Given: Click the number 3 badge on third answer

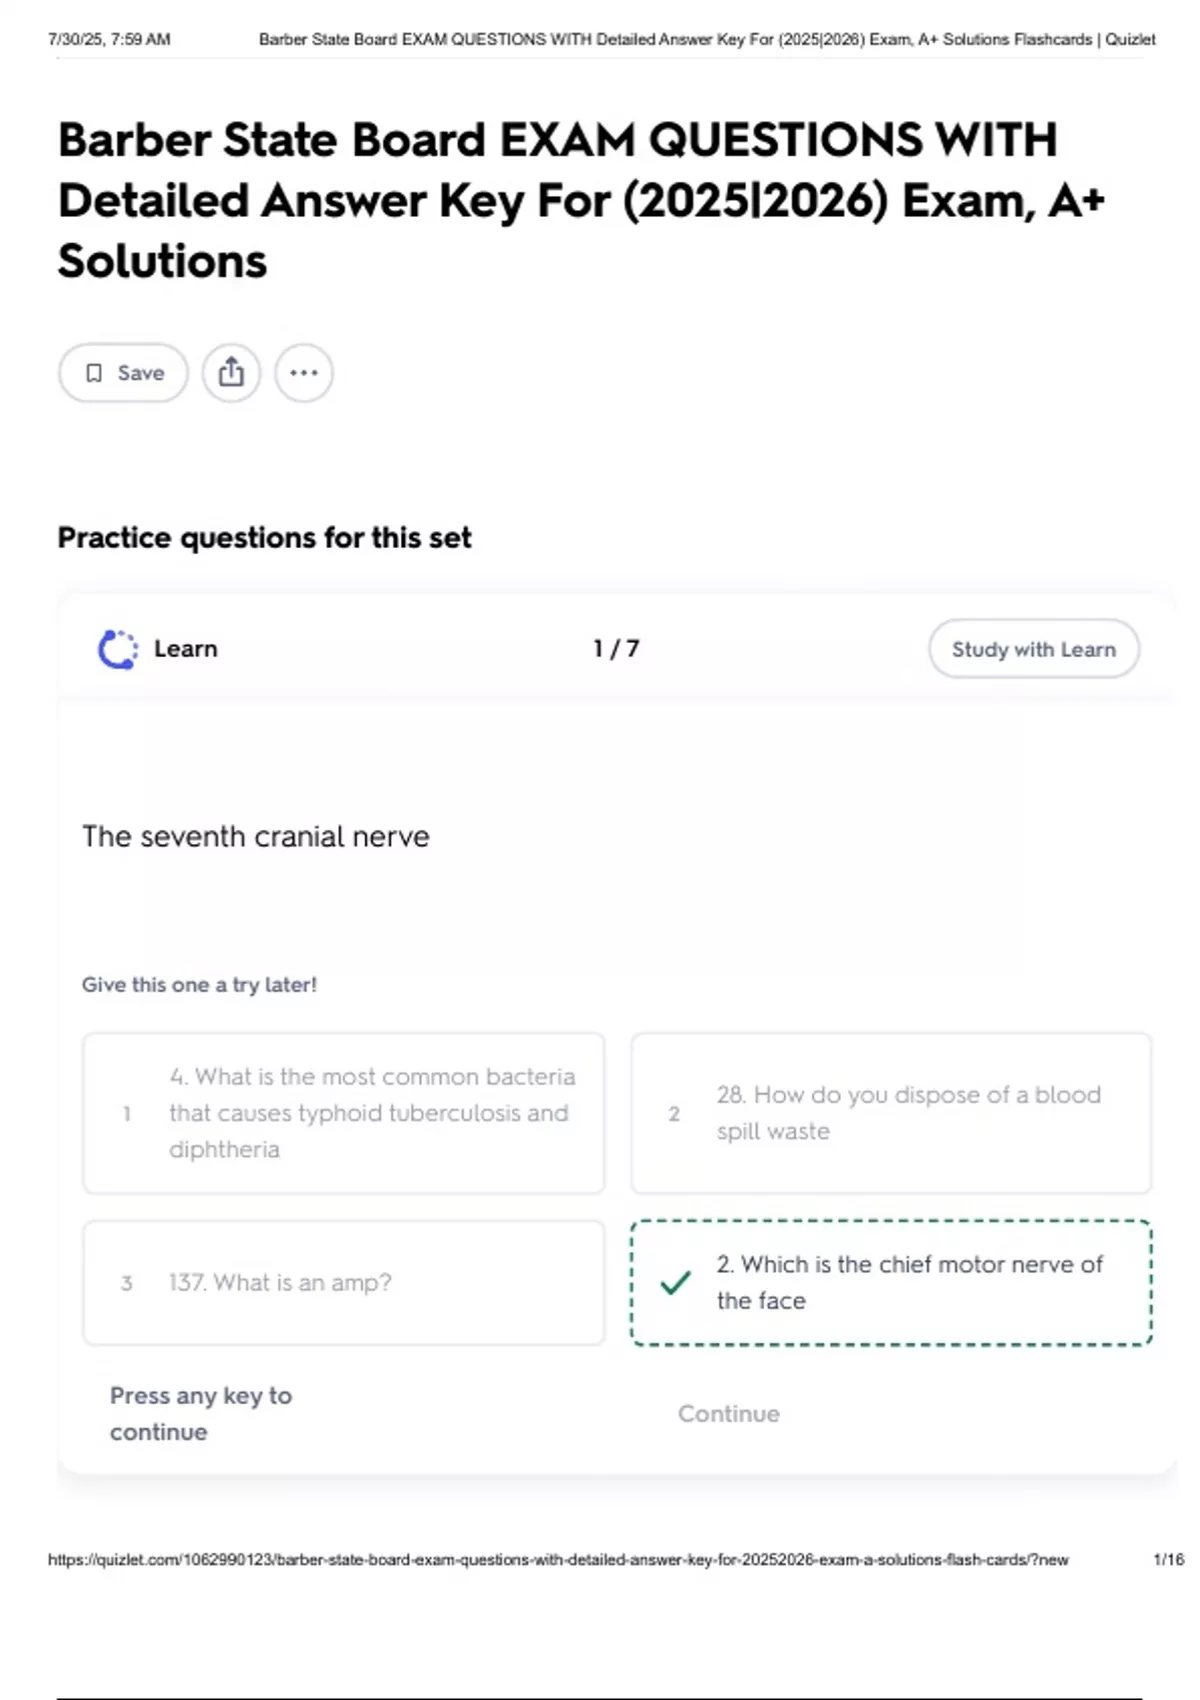Looking at the screenshot, I should [127, 1283].
